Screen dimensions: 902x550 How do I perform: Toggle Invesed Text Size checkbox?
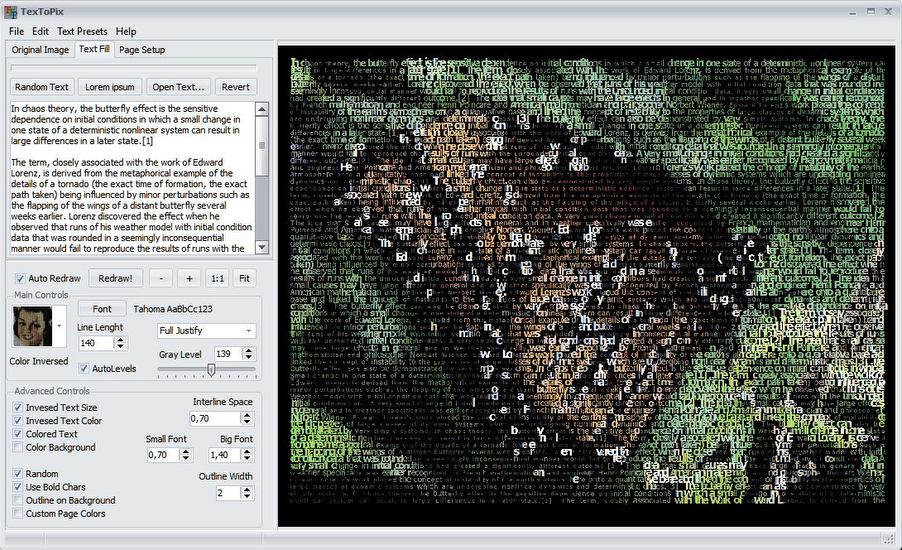click(18, 407)
